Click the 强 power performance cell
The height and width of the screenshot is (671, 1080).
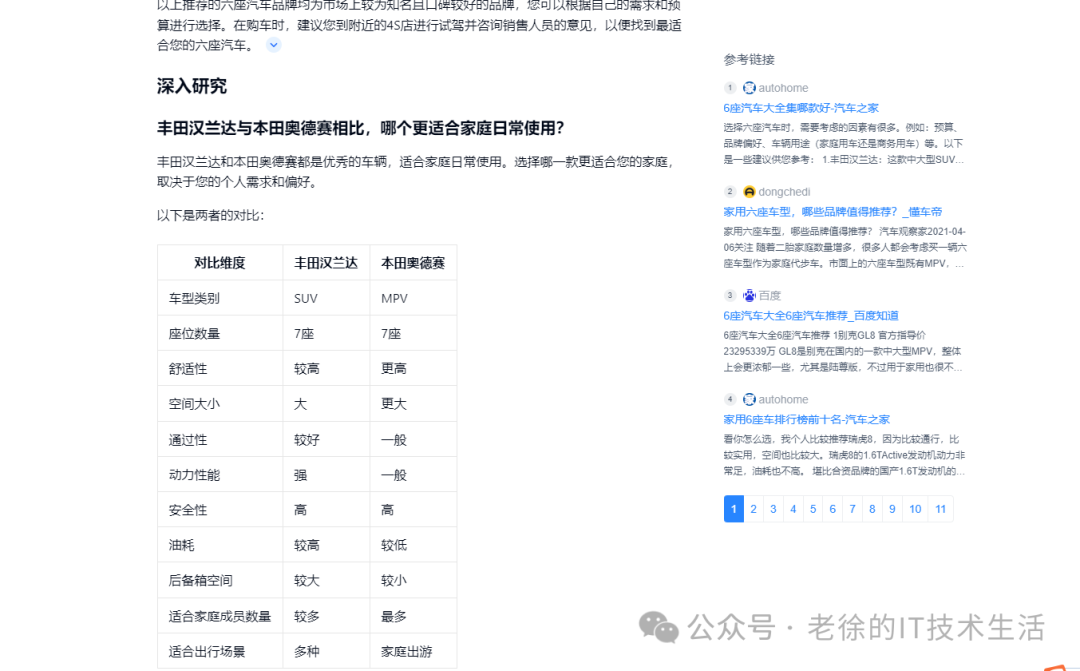(300, 475)
